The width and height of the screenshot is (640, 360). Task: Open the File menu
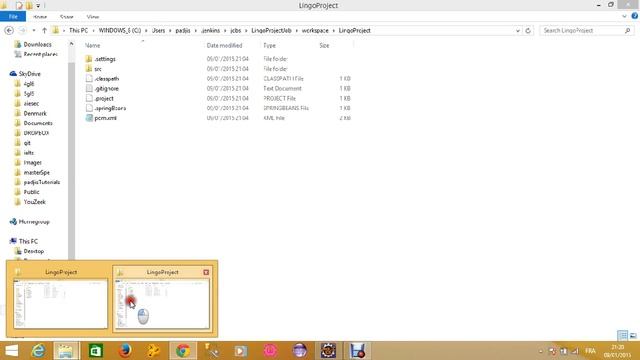(x=13, y=17)
